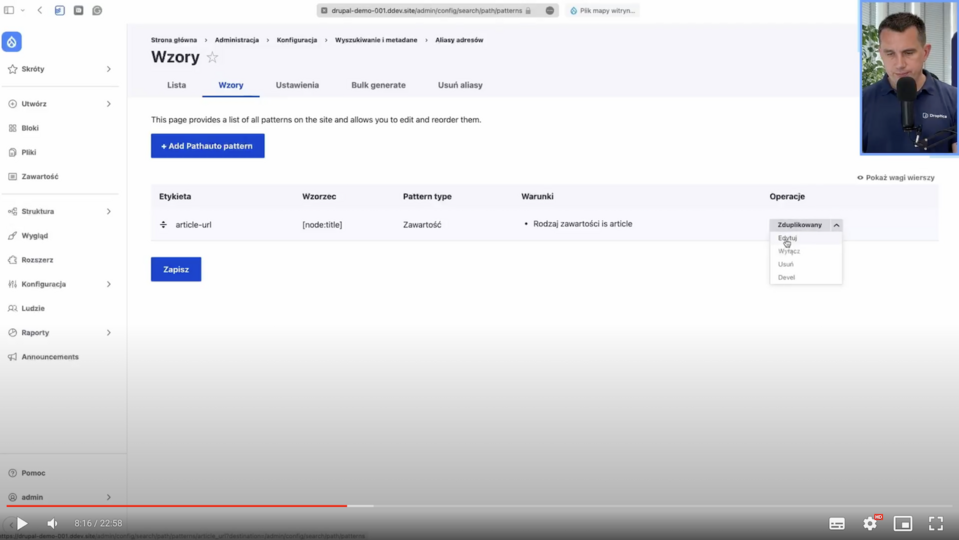This screenshot has width=959, height=540.
Task: Switch to the Bulk generate tab
Action: tap(378, 85)
